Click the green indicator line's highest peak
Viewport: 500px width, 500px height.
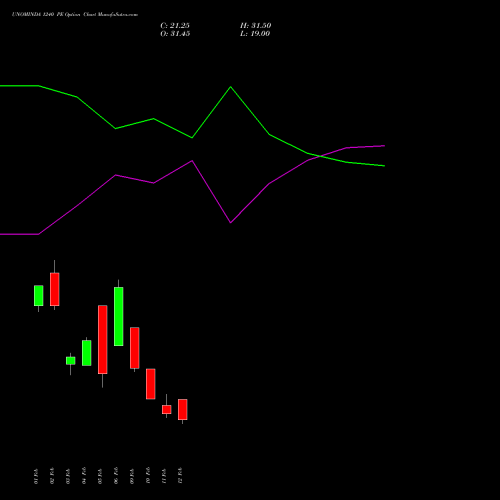(x=231, y=87)
